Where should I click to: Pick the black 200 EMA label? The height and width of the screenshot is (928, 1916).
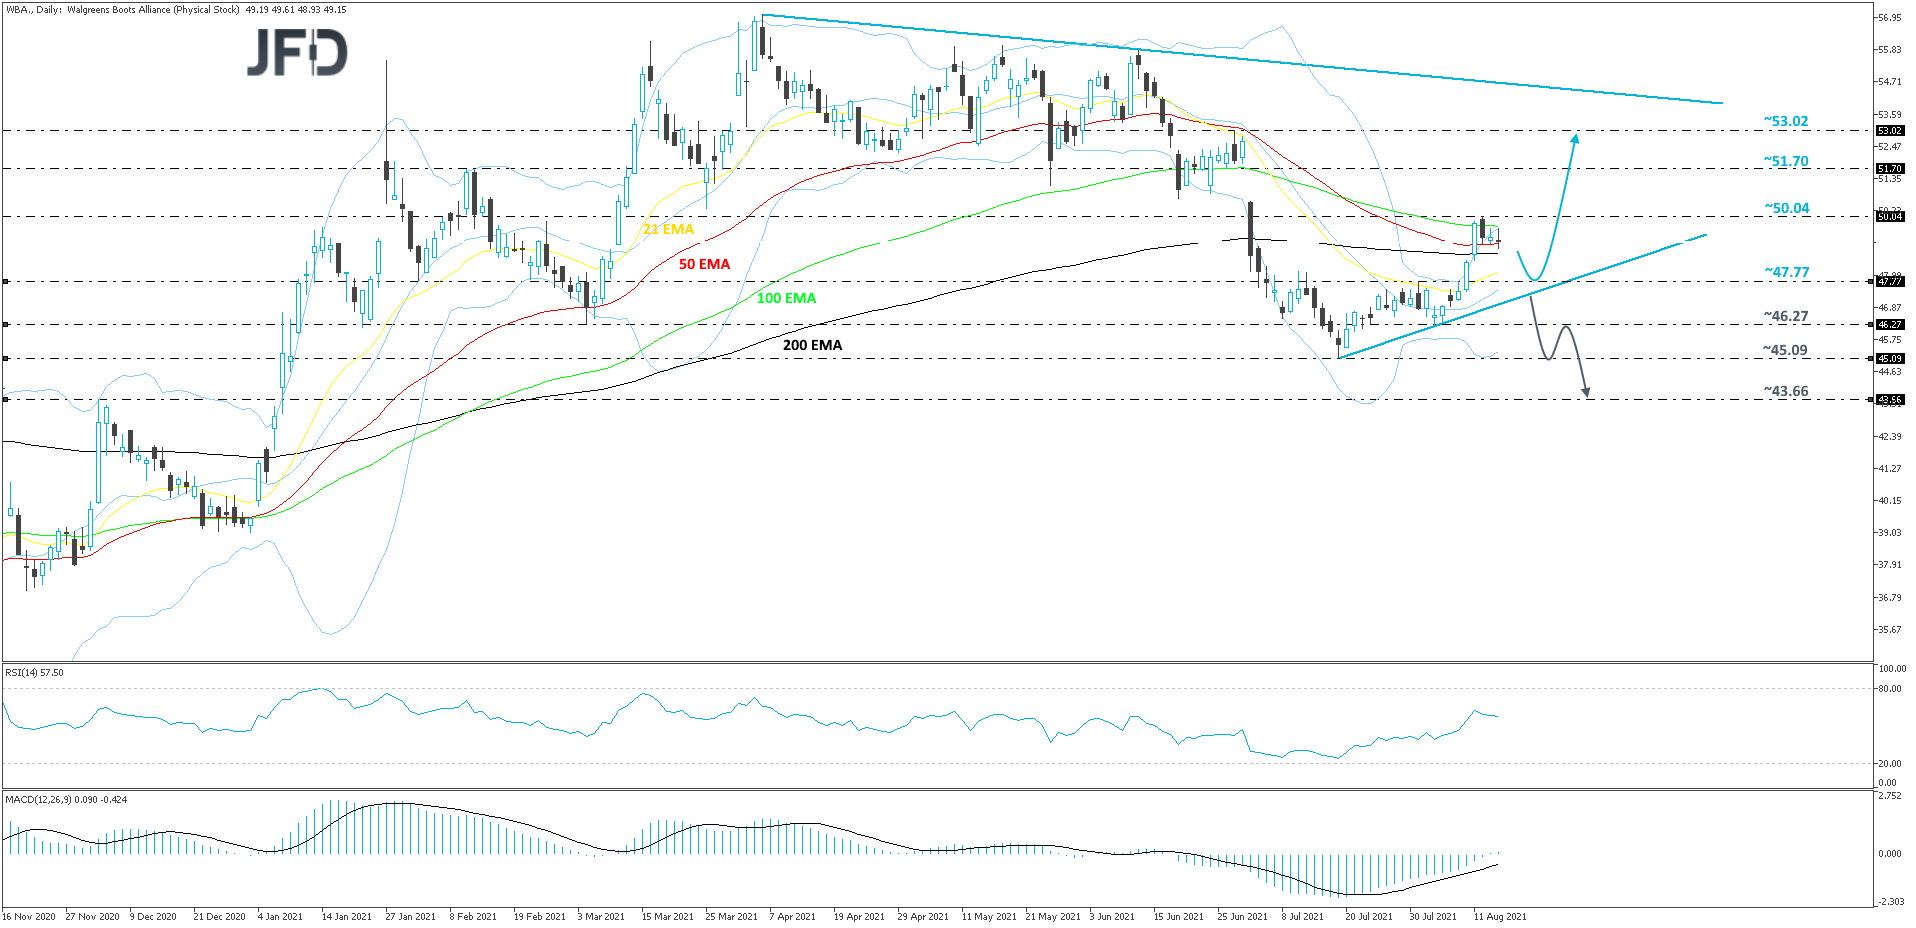point(812,345)
